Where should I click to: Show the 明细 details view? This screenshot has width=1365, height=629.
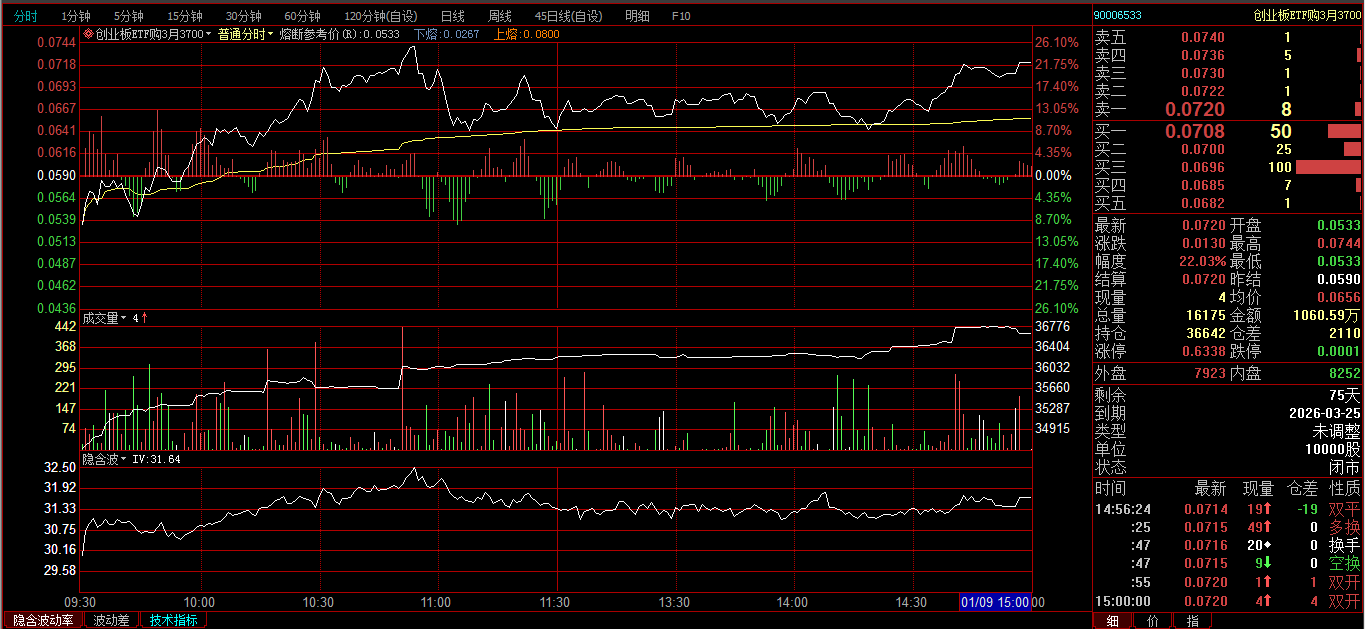(x=637, y=16)
